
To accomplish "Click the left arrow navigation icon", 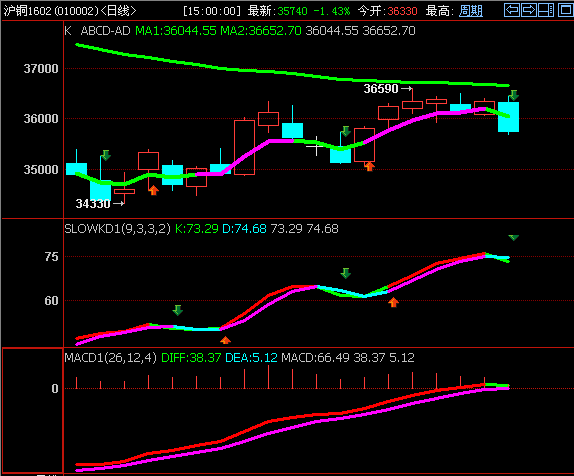I will (x=512, y=10).
